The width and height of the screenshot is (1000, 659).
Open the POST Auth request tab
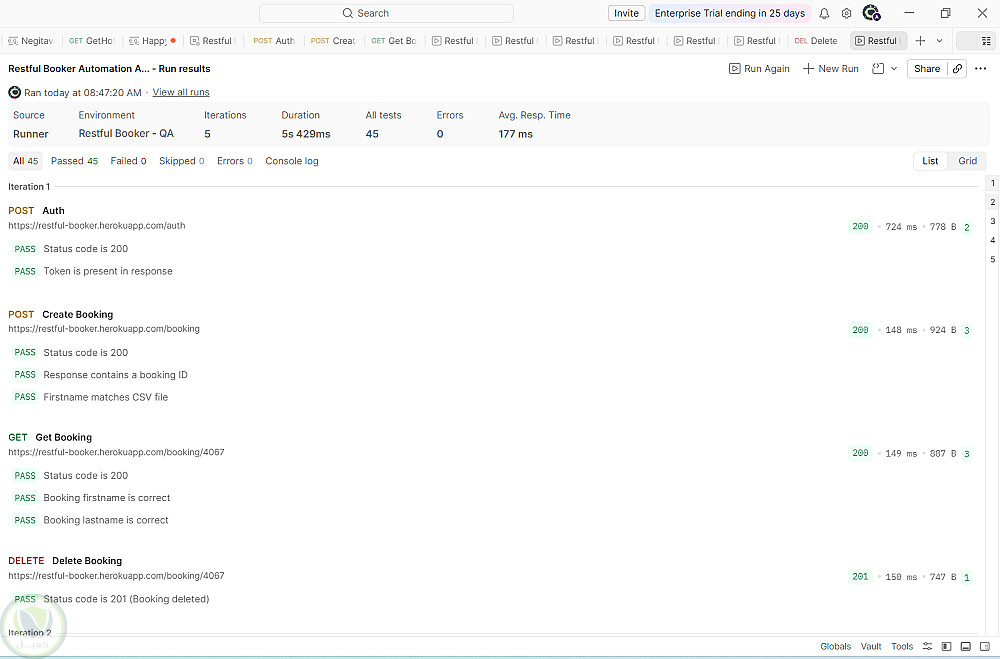[x=274, y=41]
